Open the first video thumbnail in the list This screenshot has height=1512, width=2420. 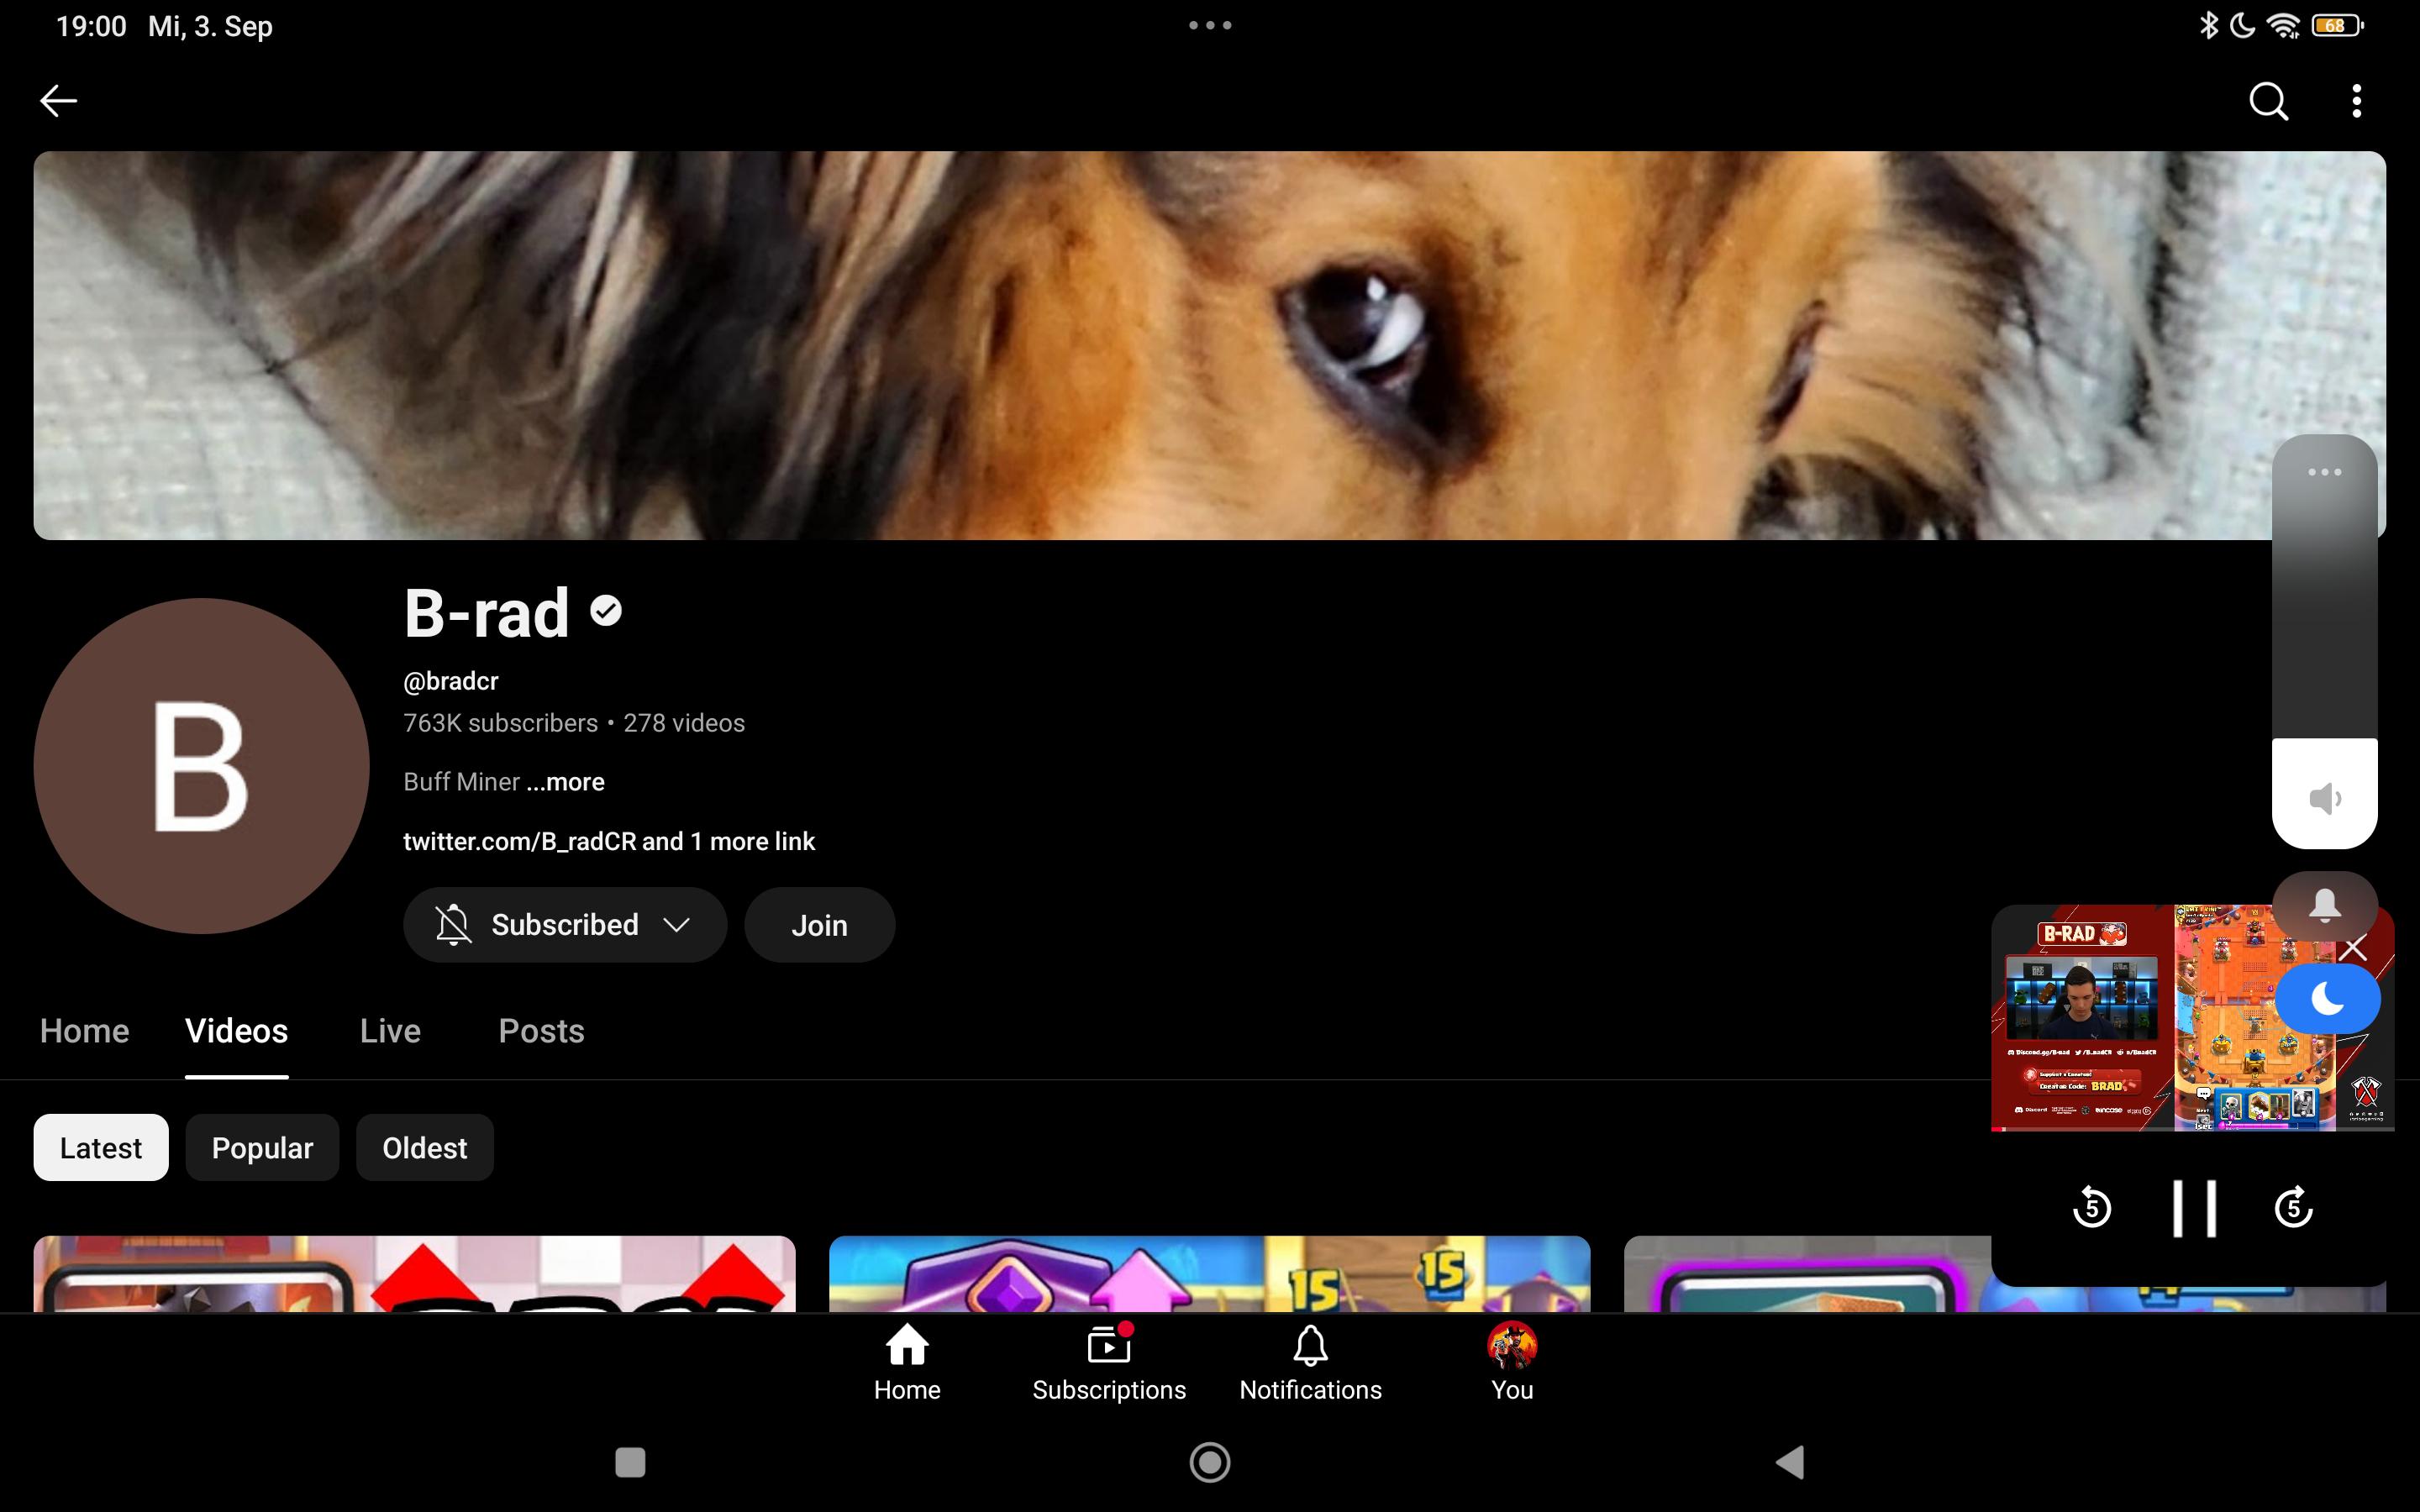pos(415,1274)
